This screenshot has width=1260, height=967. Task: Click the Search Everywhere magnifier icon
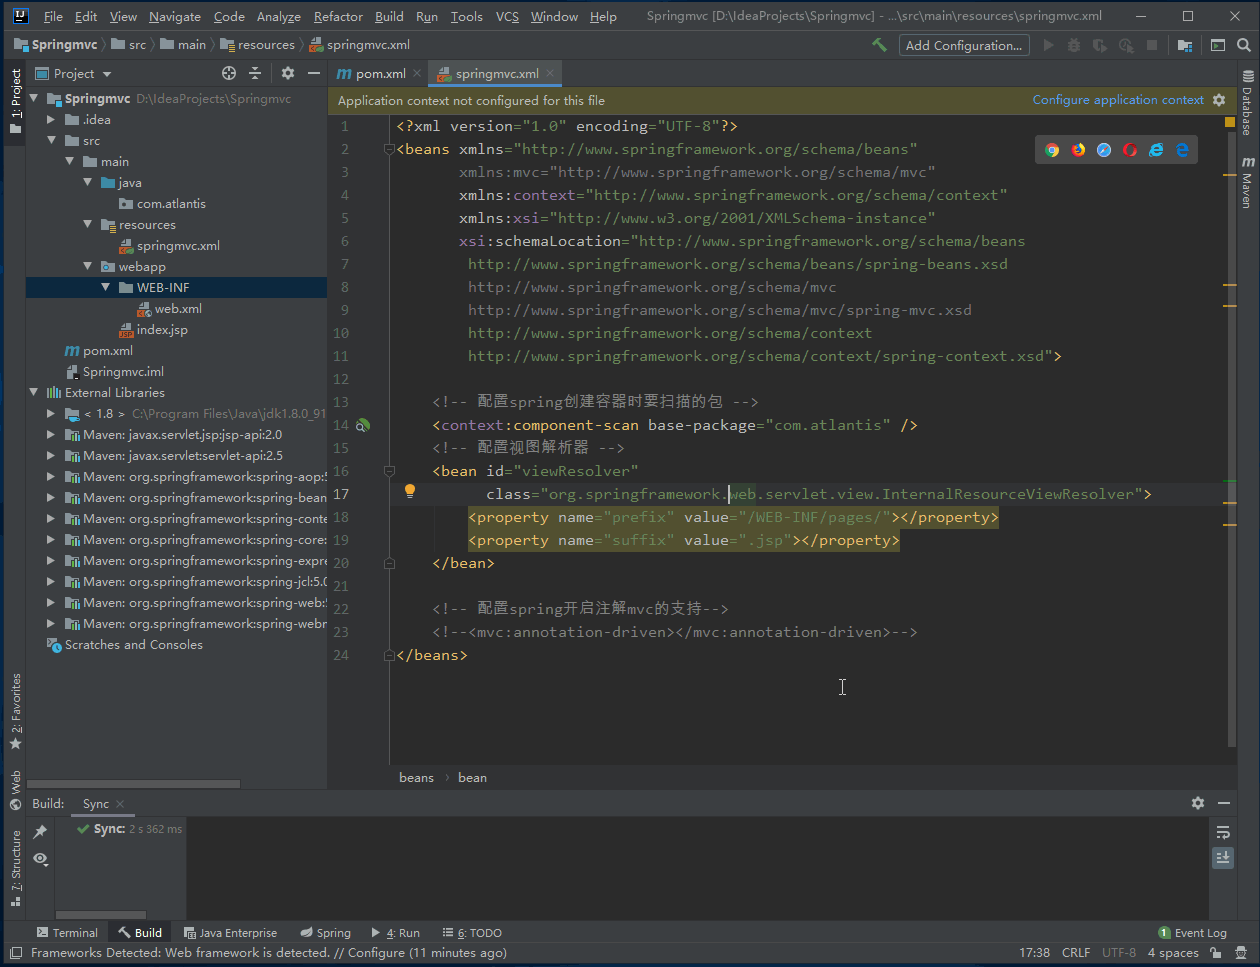click(x=1244, y=45)
